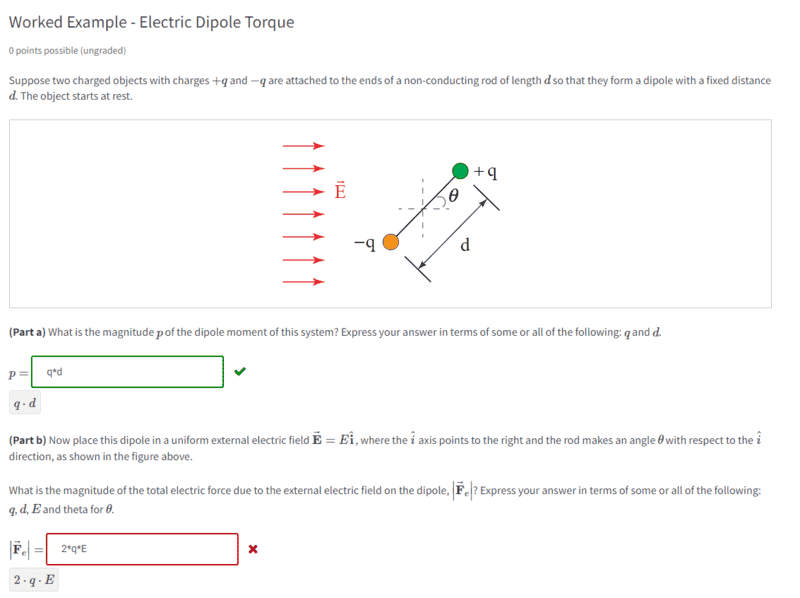
Task: Click the theta angle symbol in diagram
Action: [x=453, y=197]
